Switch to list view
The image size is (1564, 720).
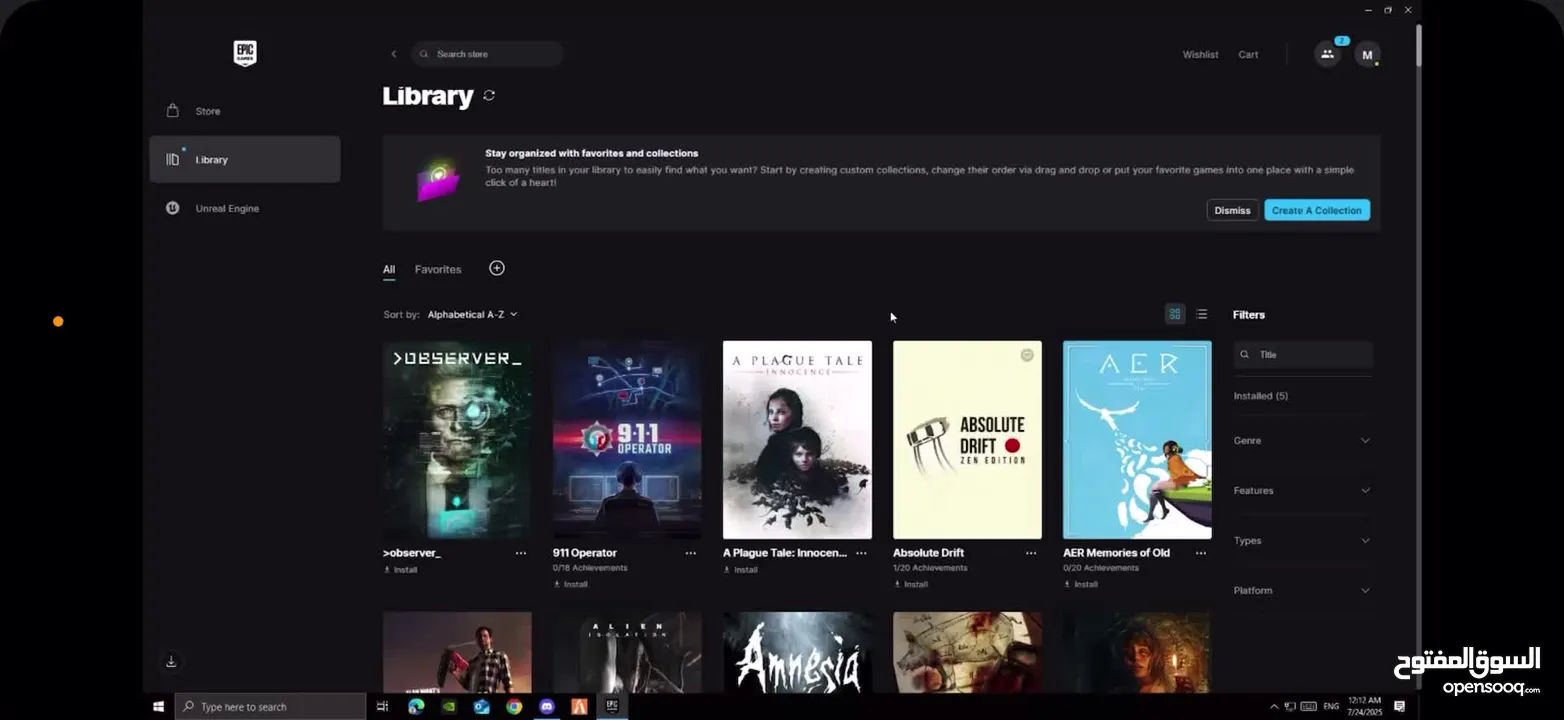[x=1202, y=314]
